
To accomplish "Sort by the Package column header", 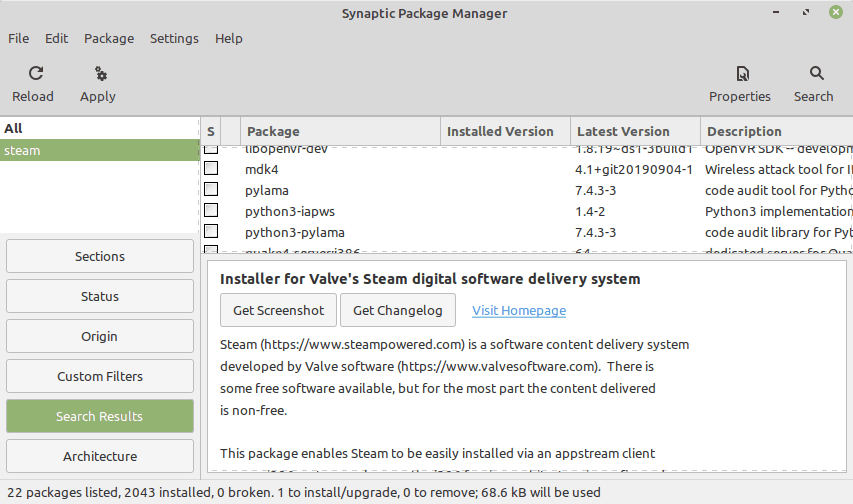I will coord(340,131).
